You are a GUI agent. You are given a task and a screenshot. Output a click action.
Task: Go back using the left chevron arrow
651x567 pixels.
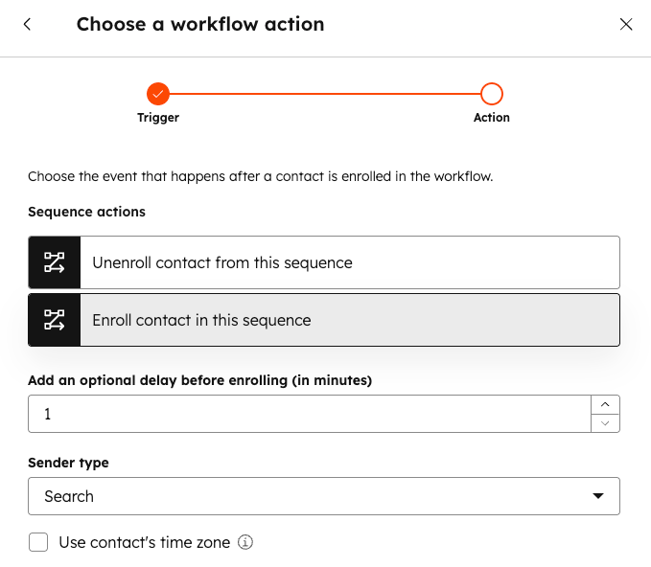[x=27, y=24]
